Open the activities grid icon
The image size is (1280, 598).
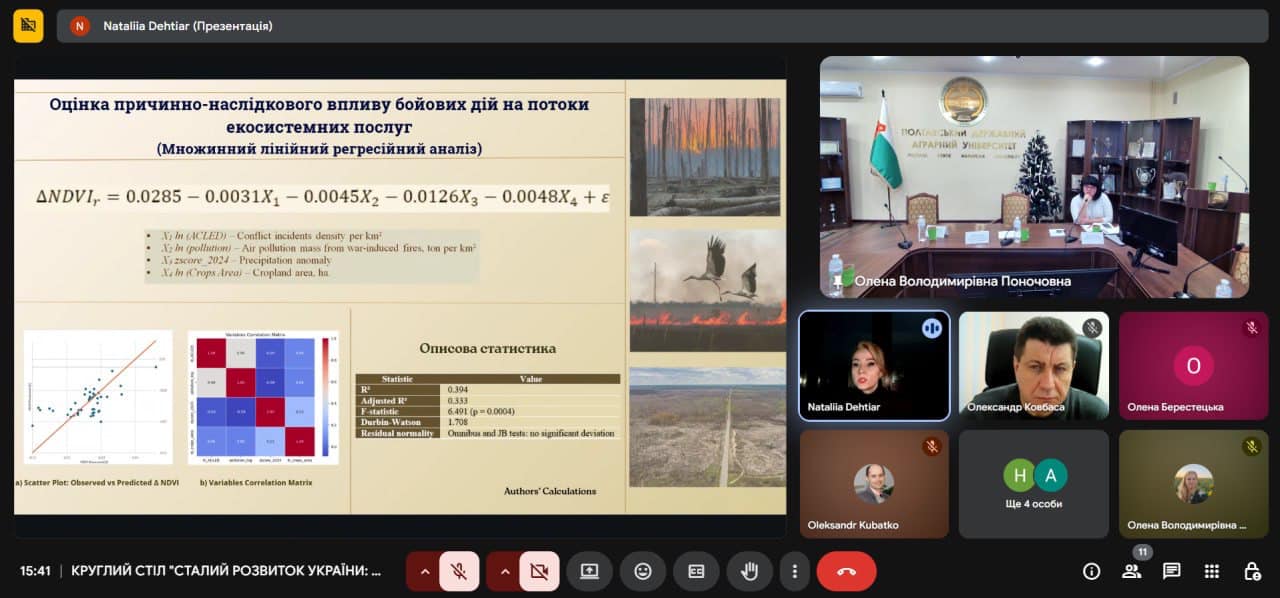pyautogui.click(x=1212, y=571)
